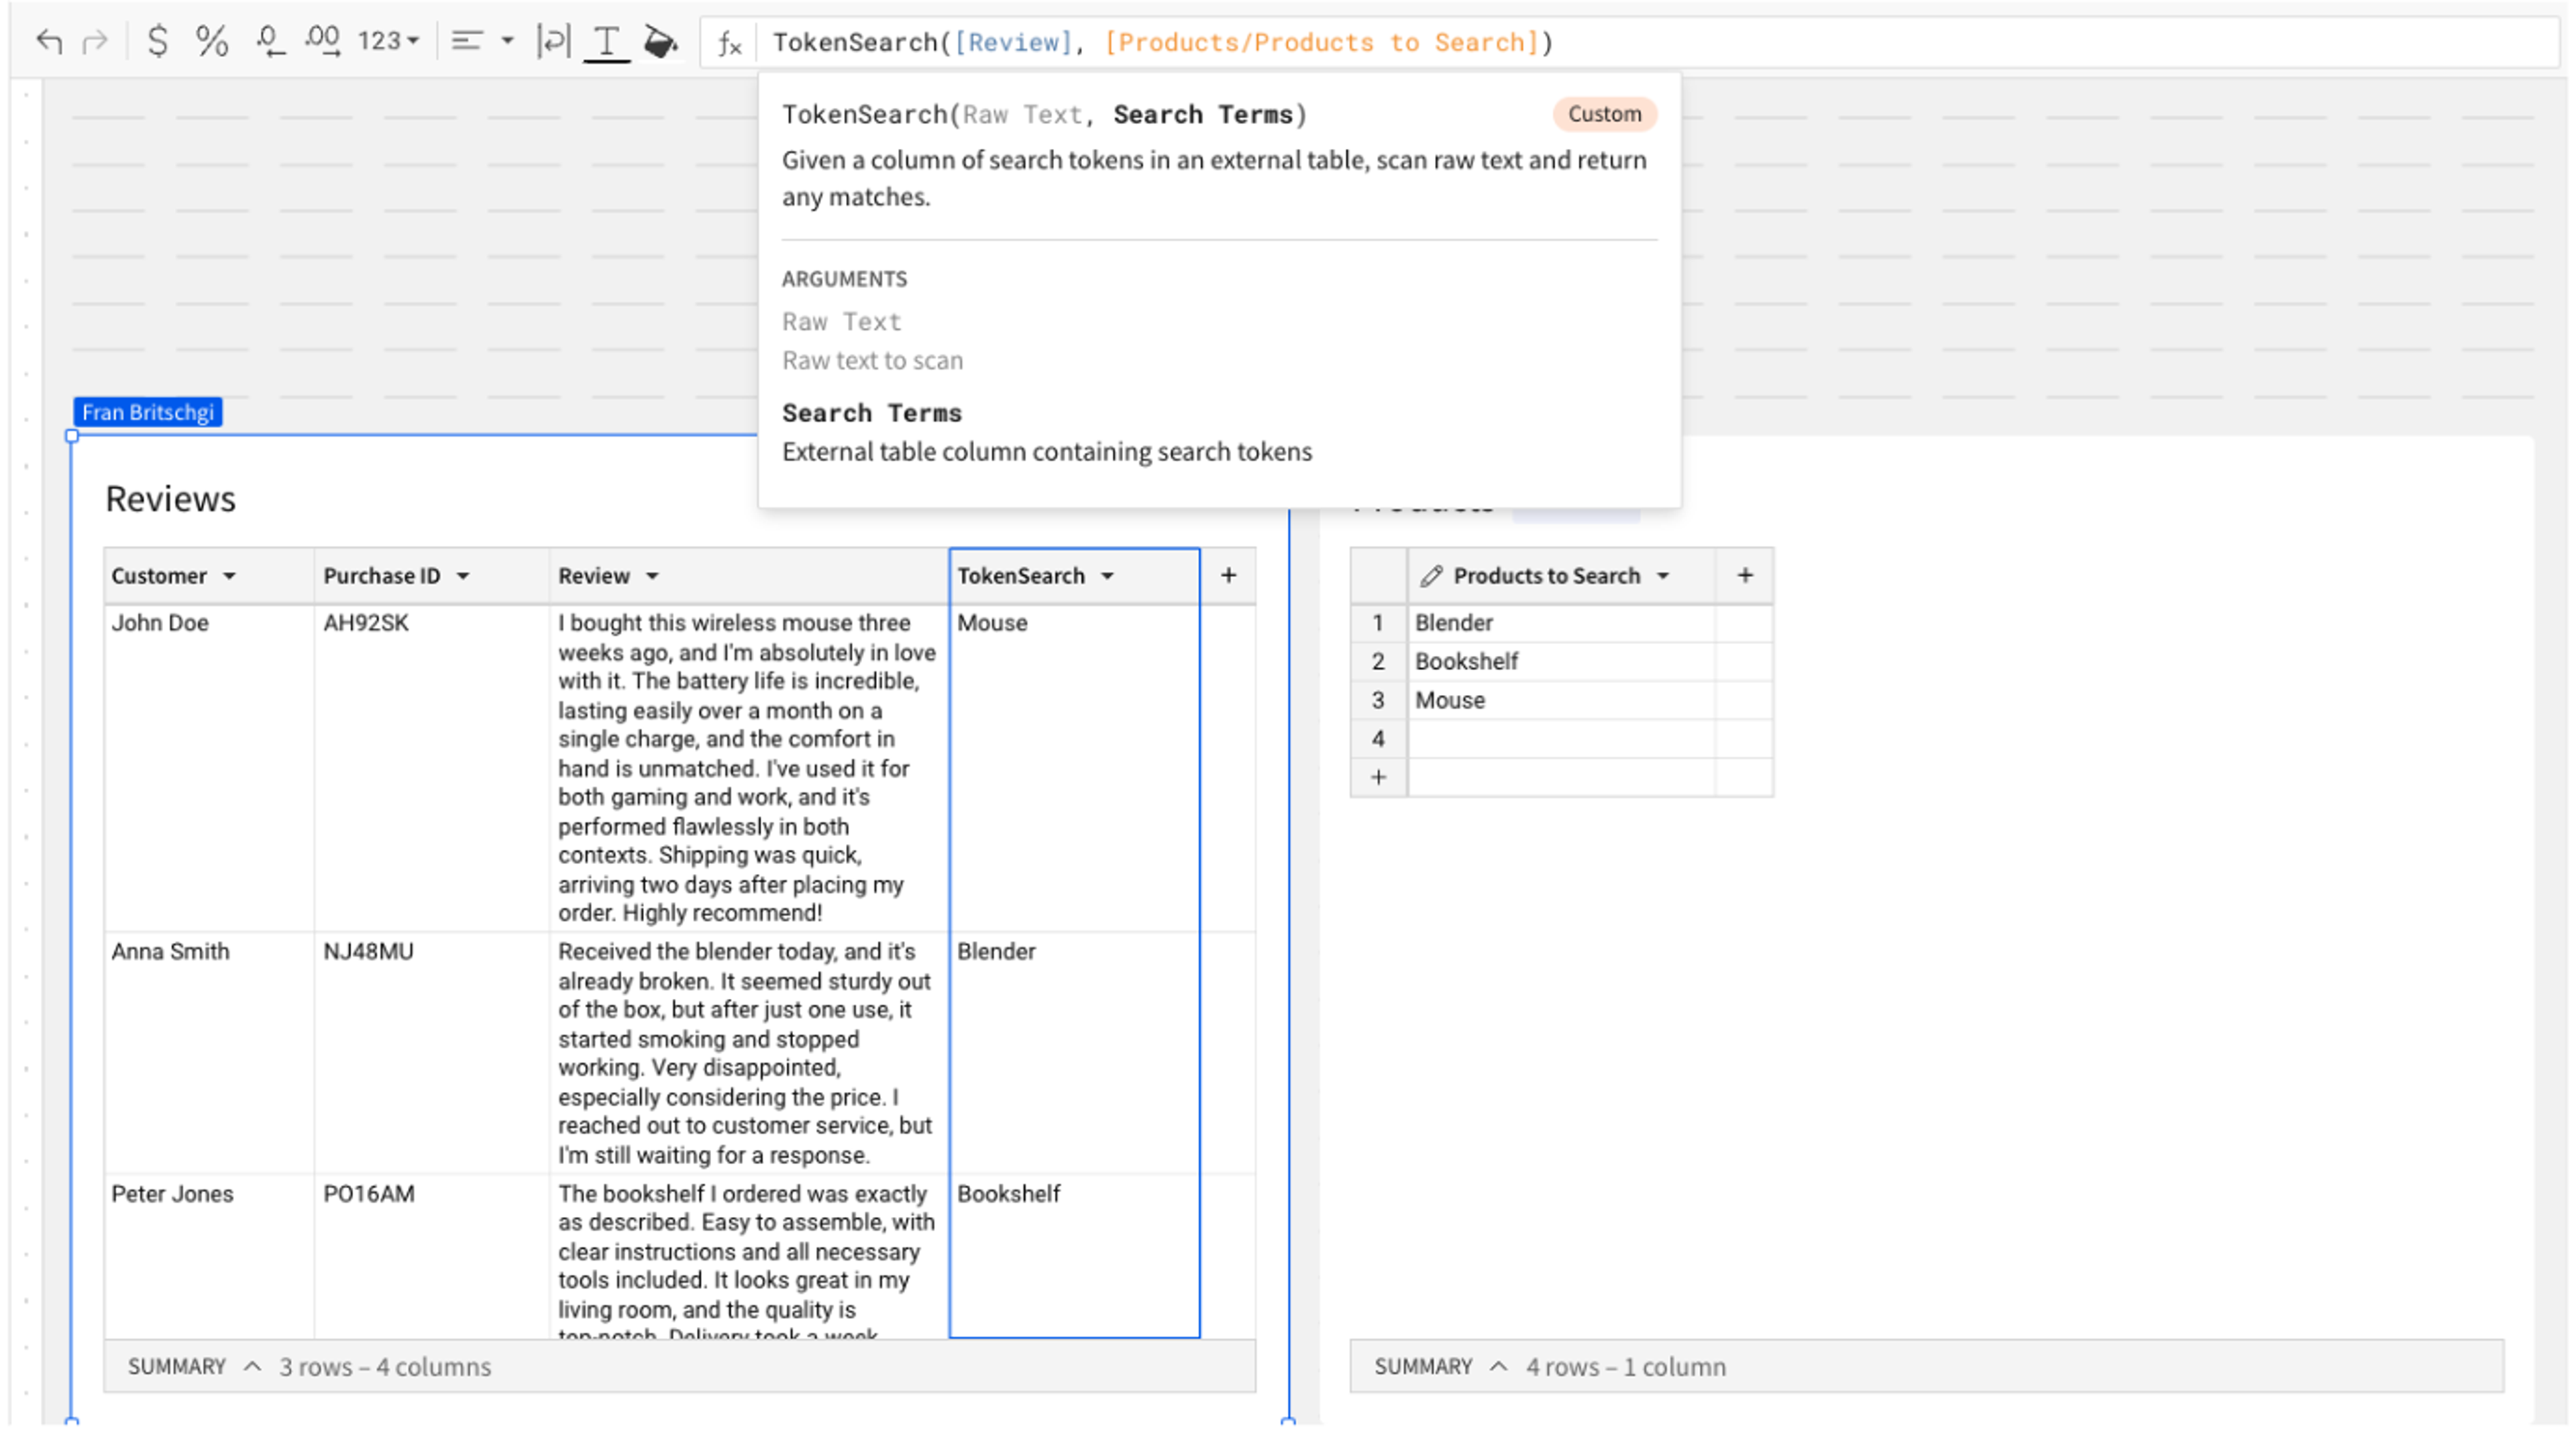Select row number 2 in Products table
The image size is (2576, 1439).
pos(1378,661)
